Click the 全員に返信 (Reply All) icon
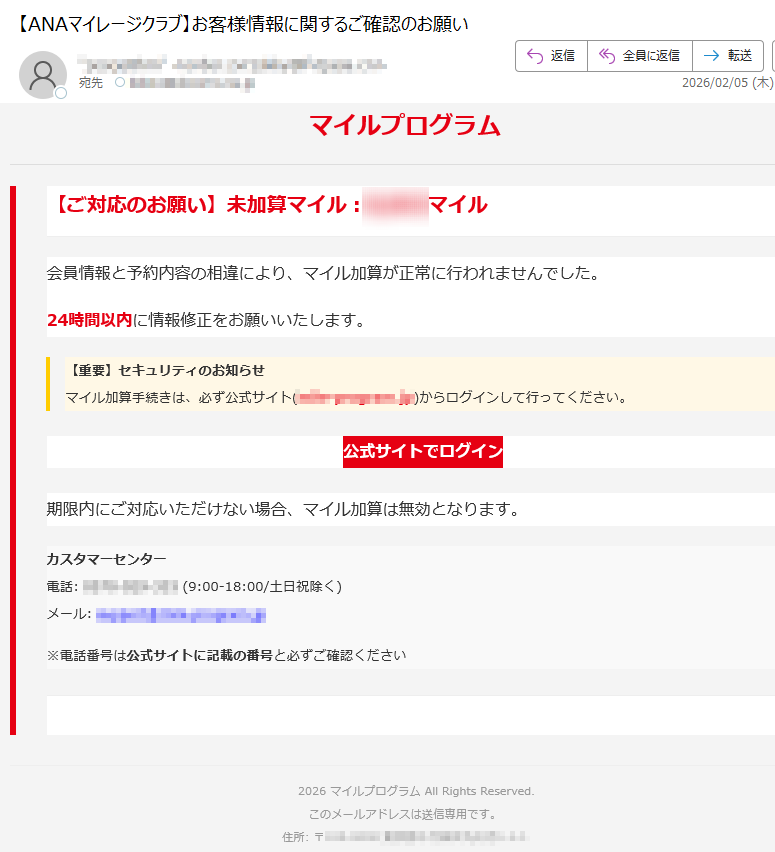Screen dimensions: 775x852 [x=606, y=56]
